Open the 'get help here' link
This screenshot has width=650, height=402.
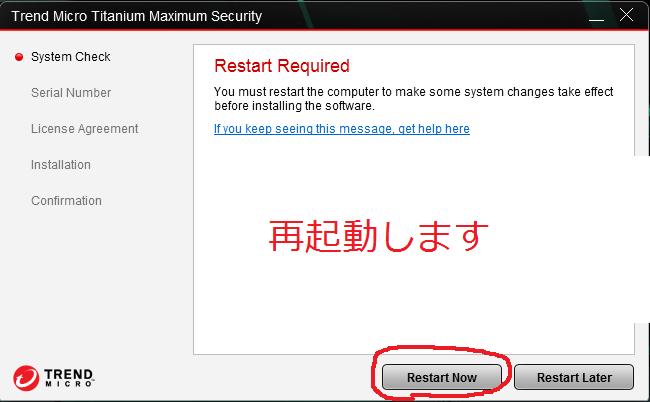(342, 129)
